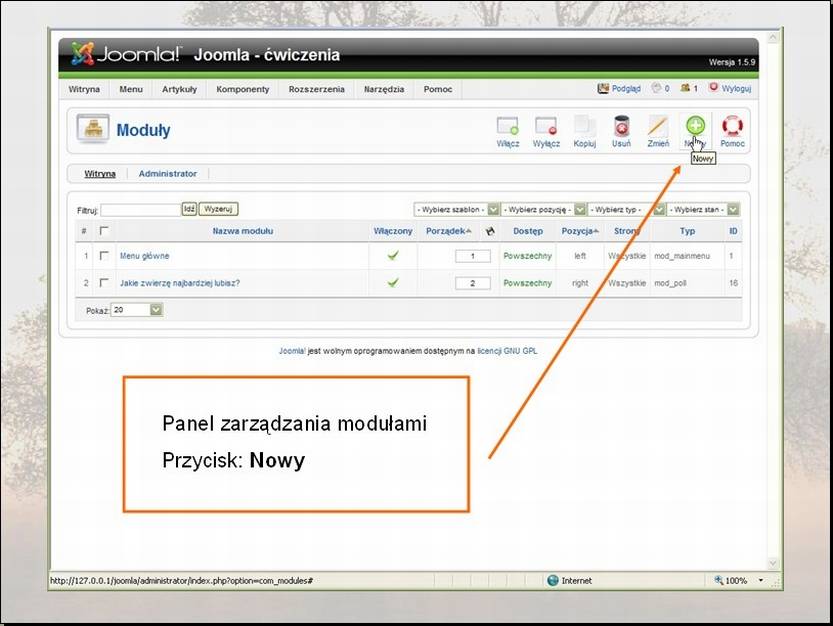Open Jakie zwierzę najbardziej lubisz? link
The width and height of the screenshot is (833, 626).
coord(180,283)
